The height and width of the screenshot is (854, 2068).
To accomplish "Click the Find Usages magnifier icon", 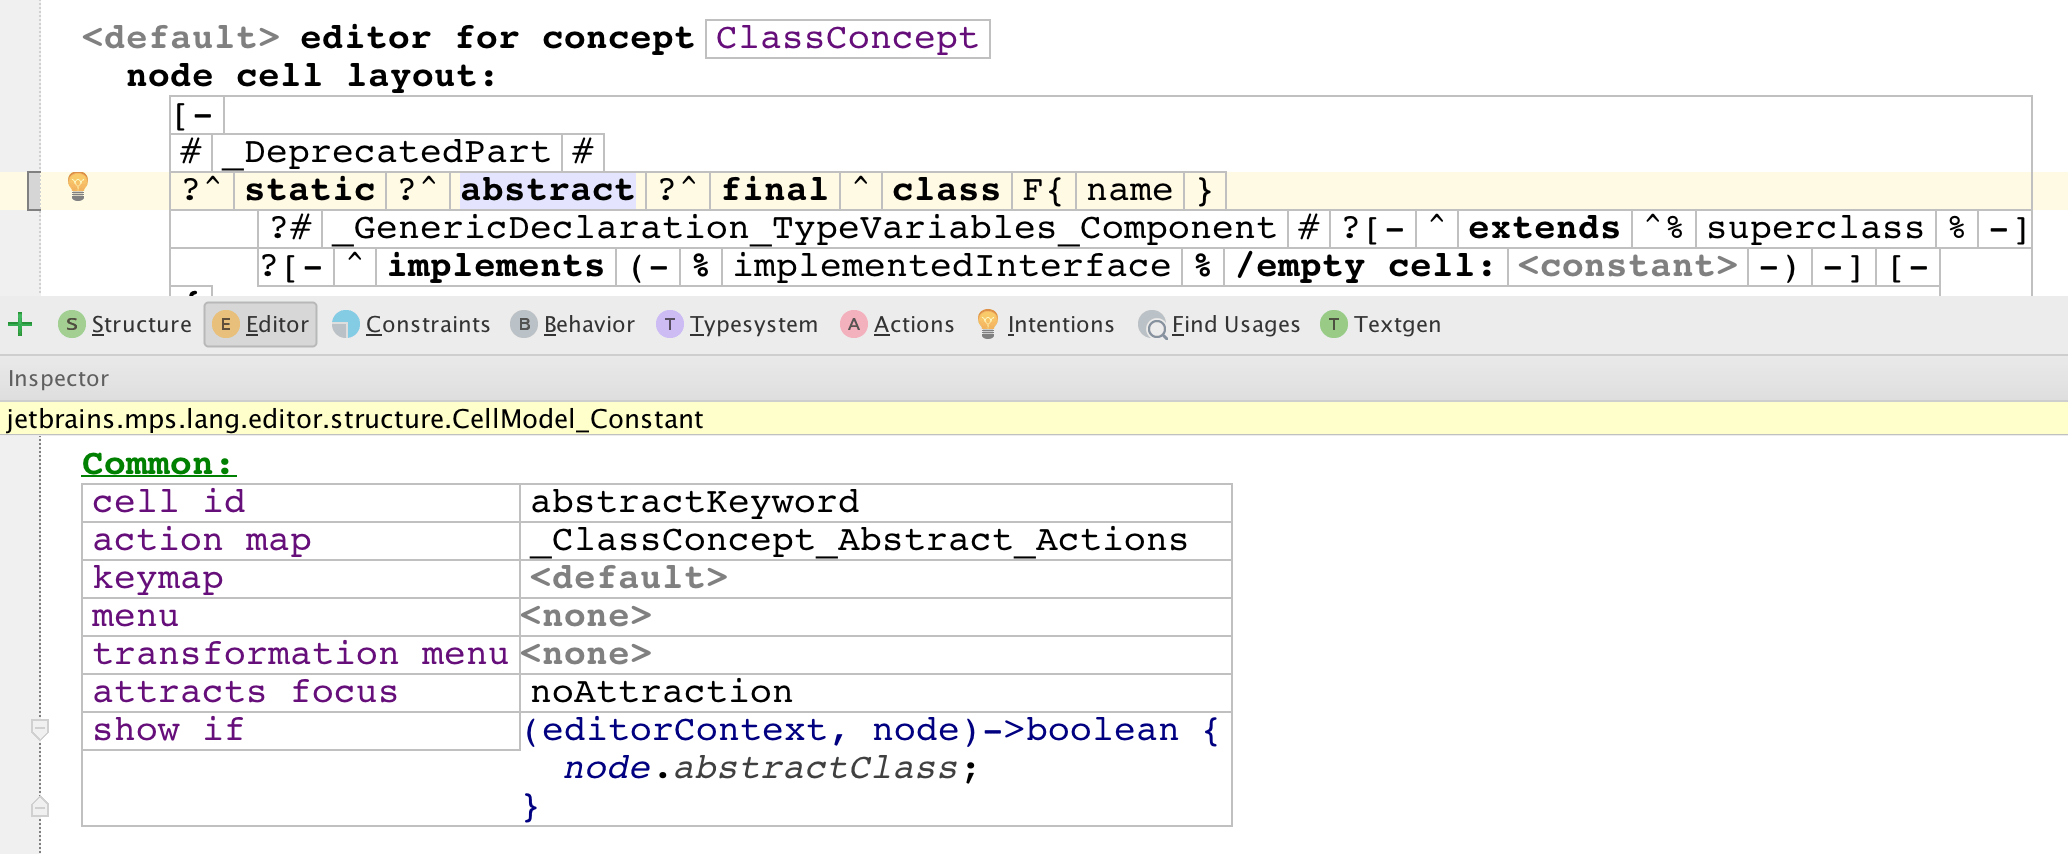I will (x=1153, y=325).
